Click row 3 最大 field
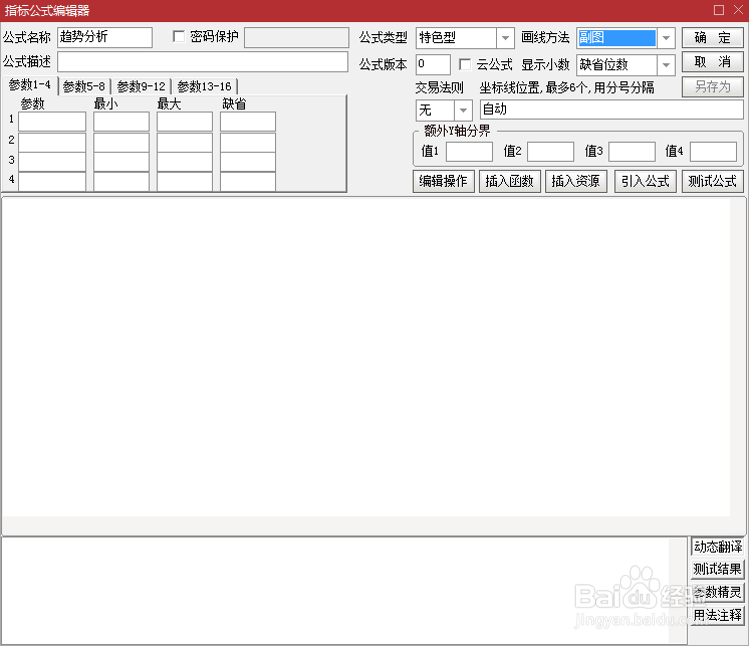 184,162
